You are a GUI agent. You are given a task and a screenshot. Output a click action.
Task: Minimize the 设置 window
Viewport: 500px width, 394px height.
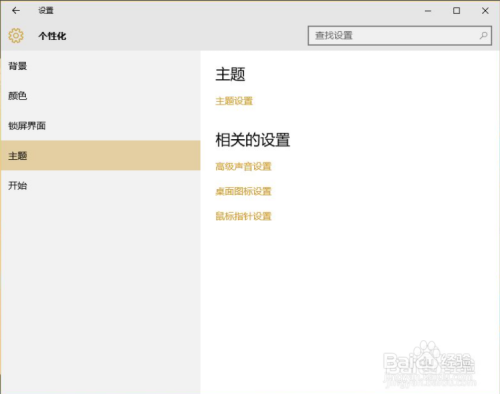[x=428, y=11]
